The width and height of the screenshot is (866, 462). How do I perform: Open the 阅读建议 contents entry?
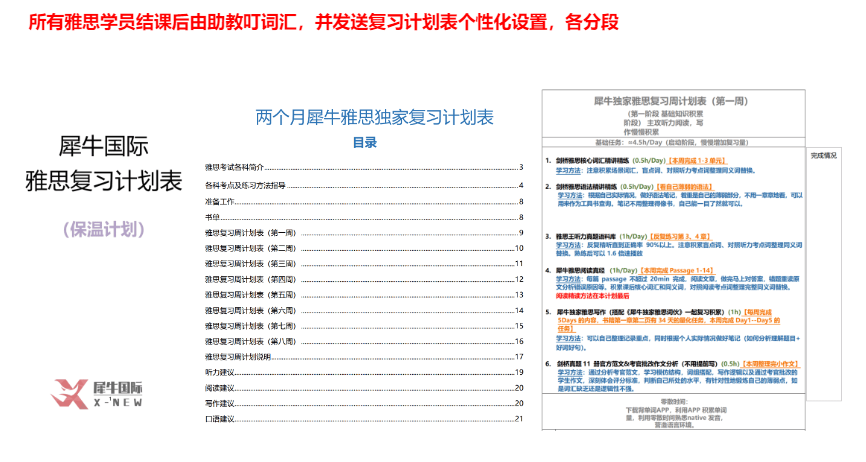click(219, 387)
